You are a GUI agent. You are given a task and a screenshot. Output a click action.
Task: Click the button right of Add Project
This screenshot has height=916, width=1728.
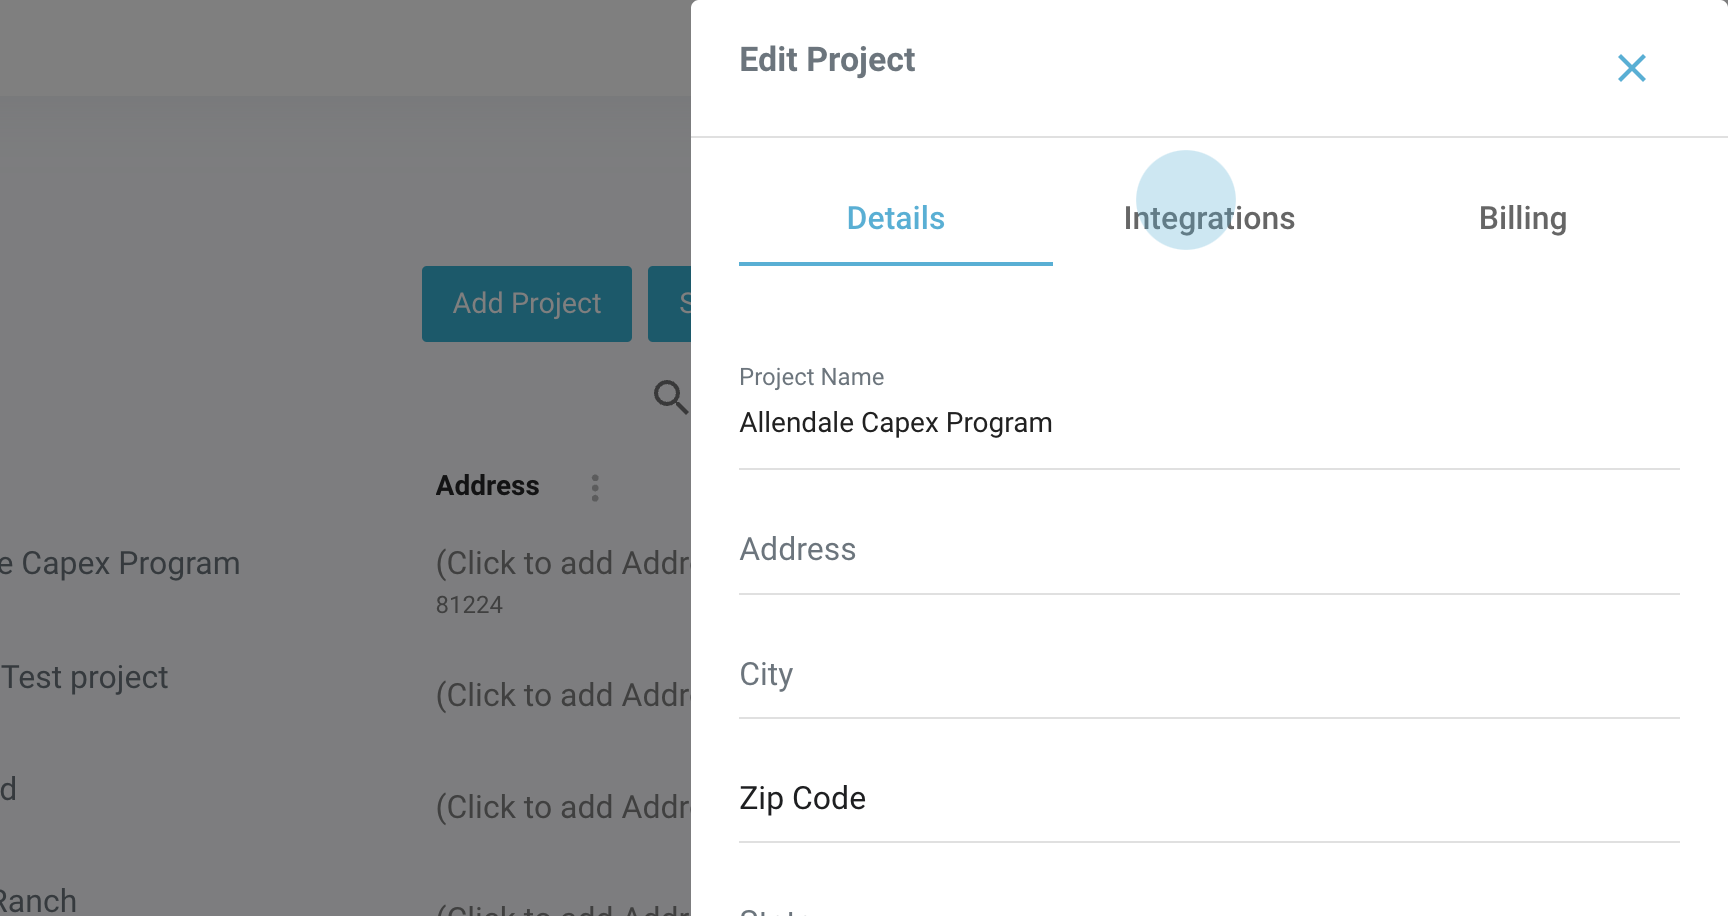point(670,304)
